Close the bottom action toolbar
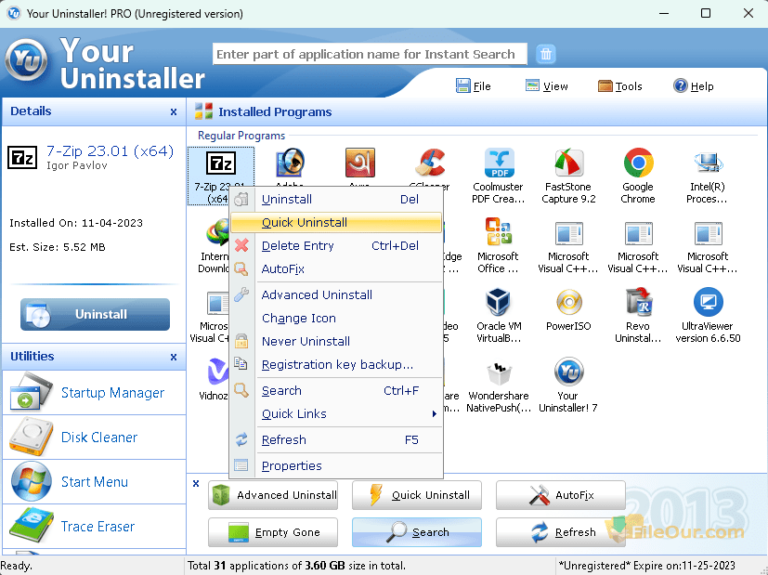Viewport: 768px width, 575px height. (196, 484)
